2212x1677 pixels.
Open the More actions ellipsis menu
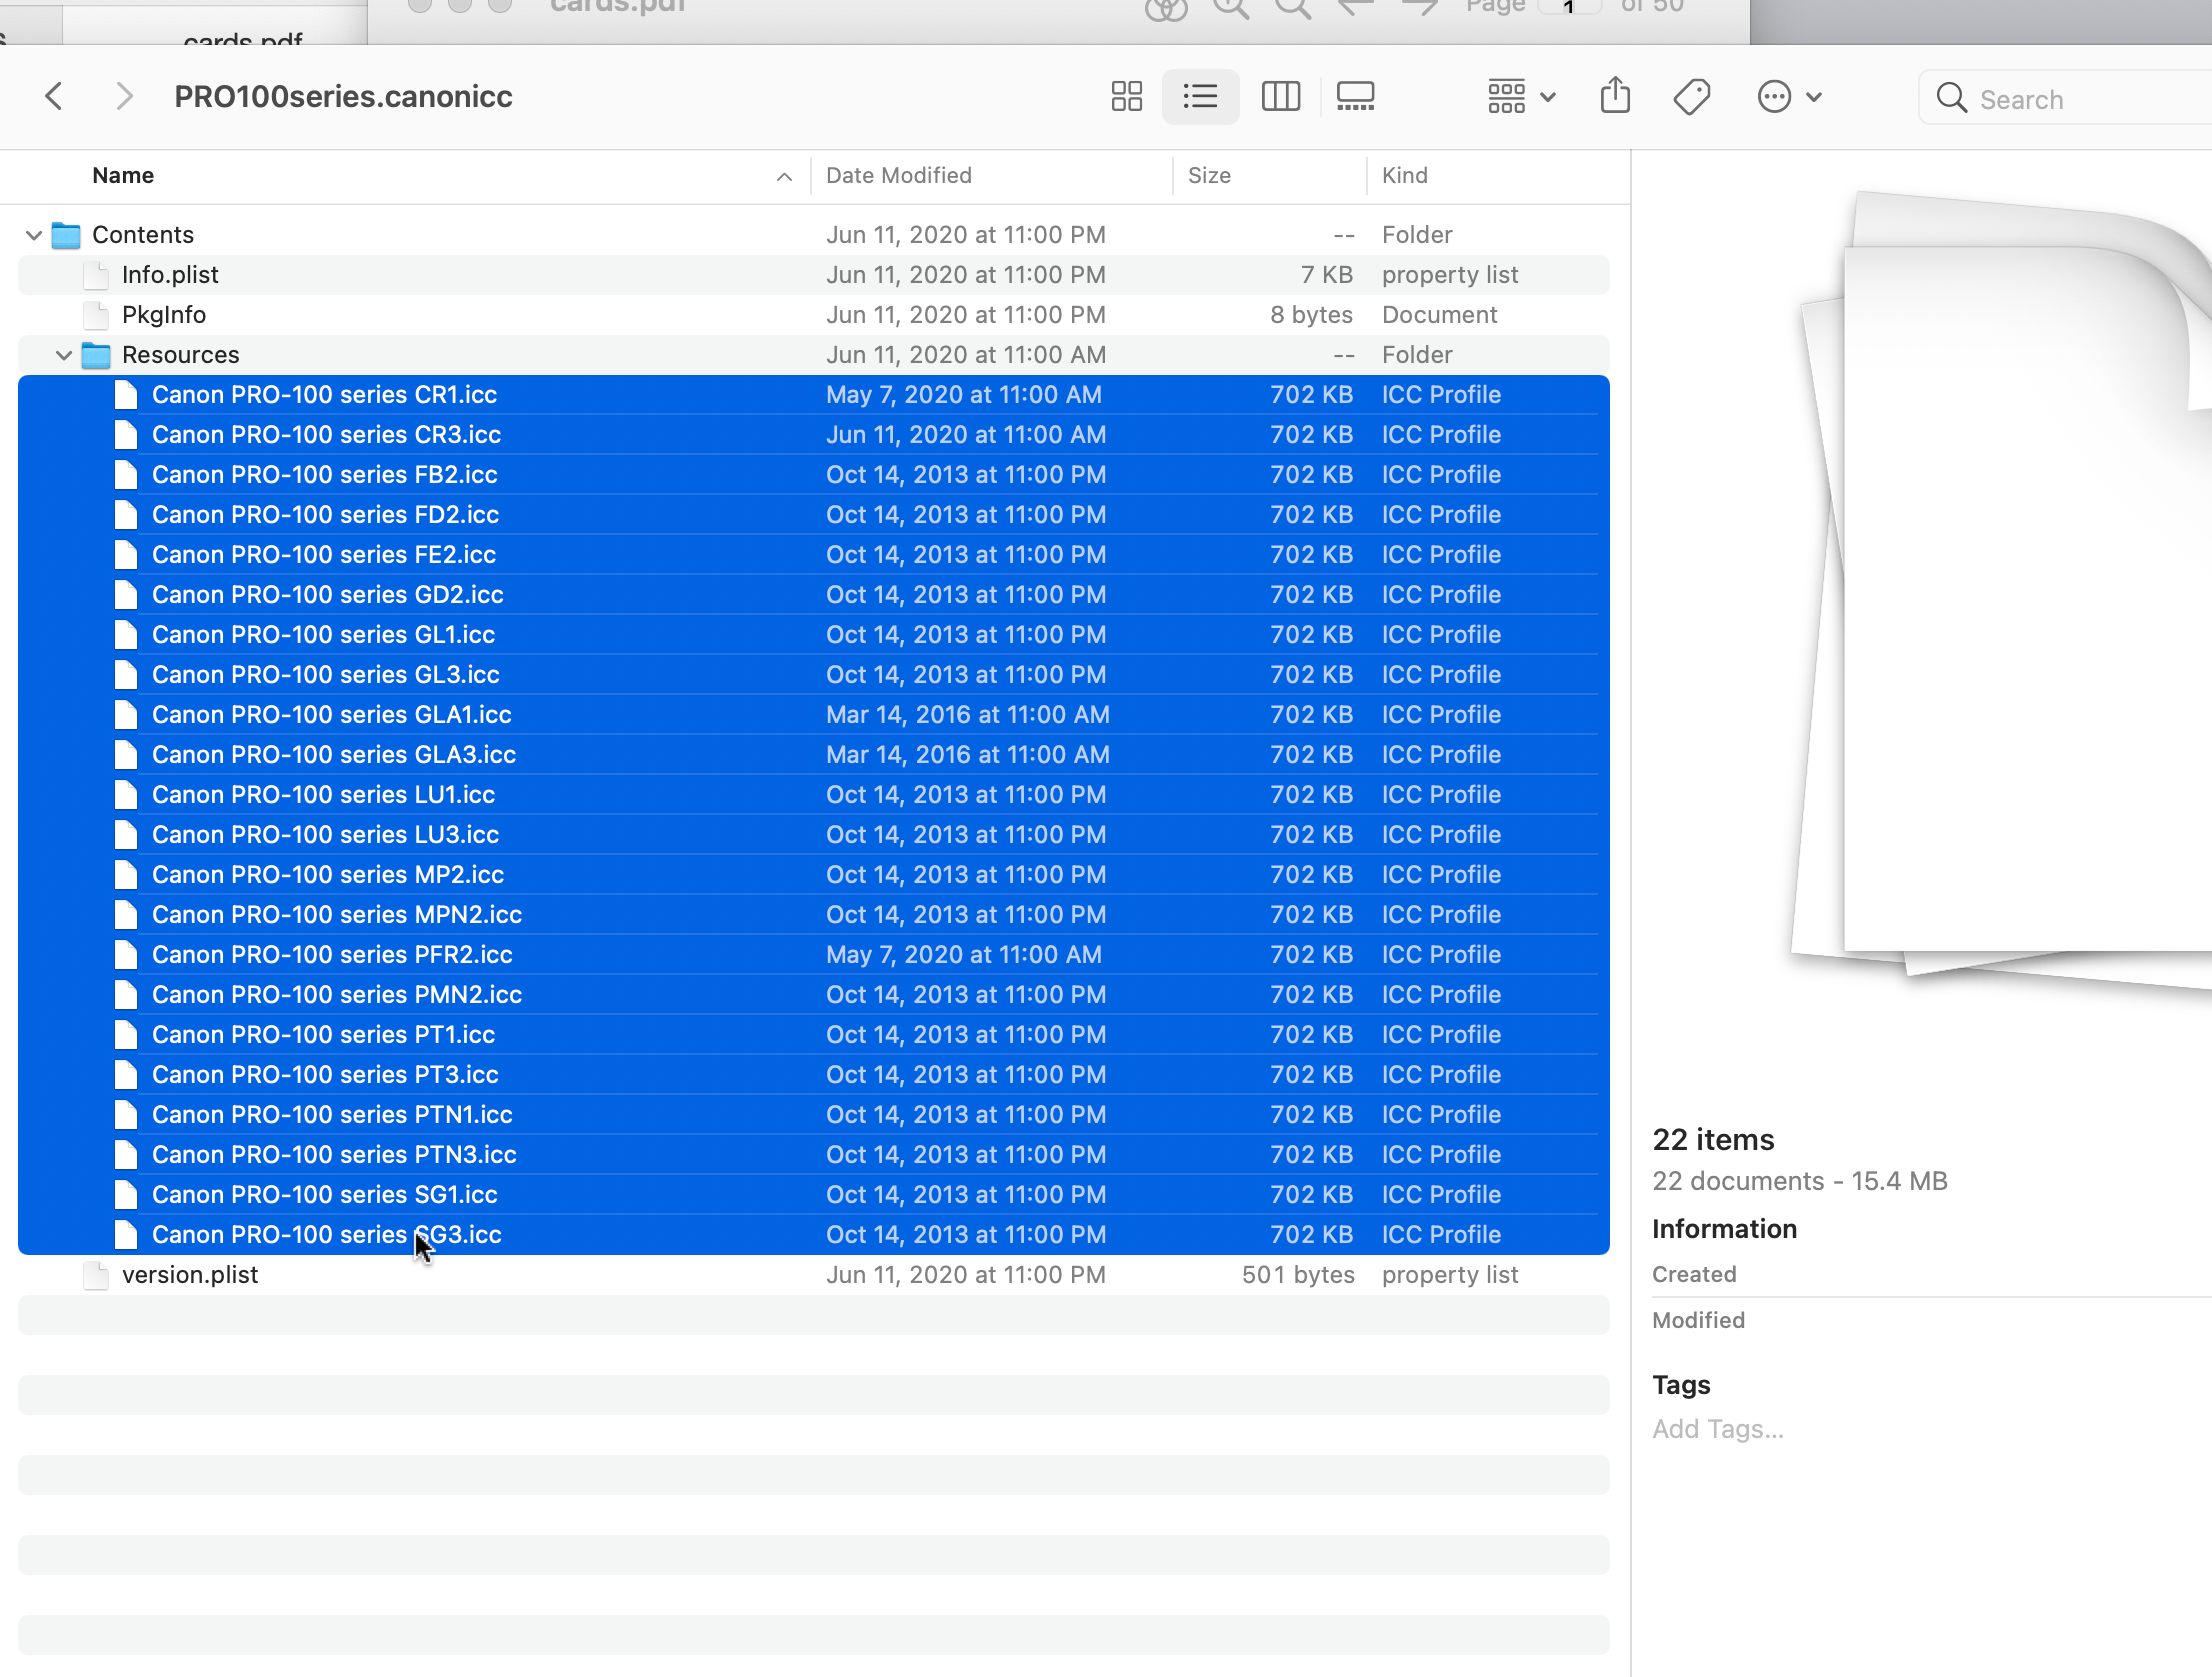coord(1789,97)
